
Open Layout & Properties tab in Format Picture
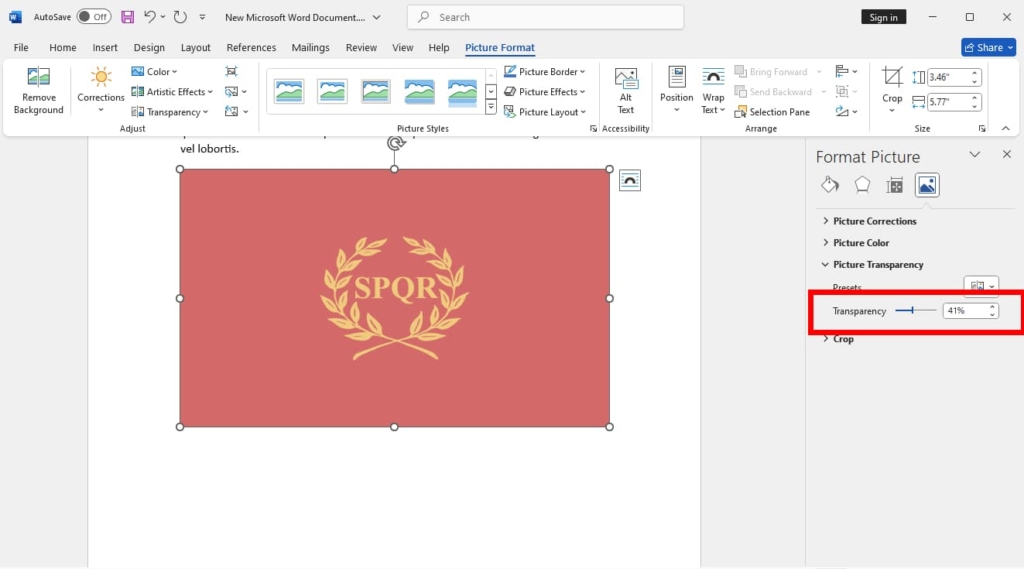pos(894,185)
